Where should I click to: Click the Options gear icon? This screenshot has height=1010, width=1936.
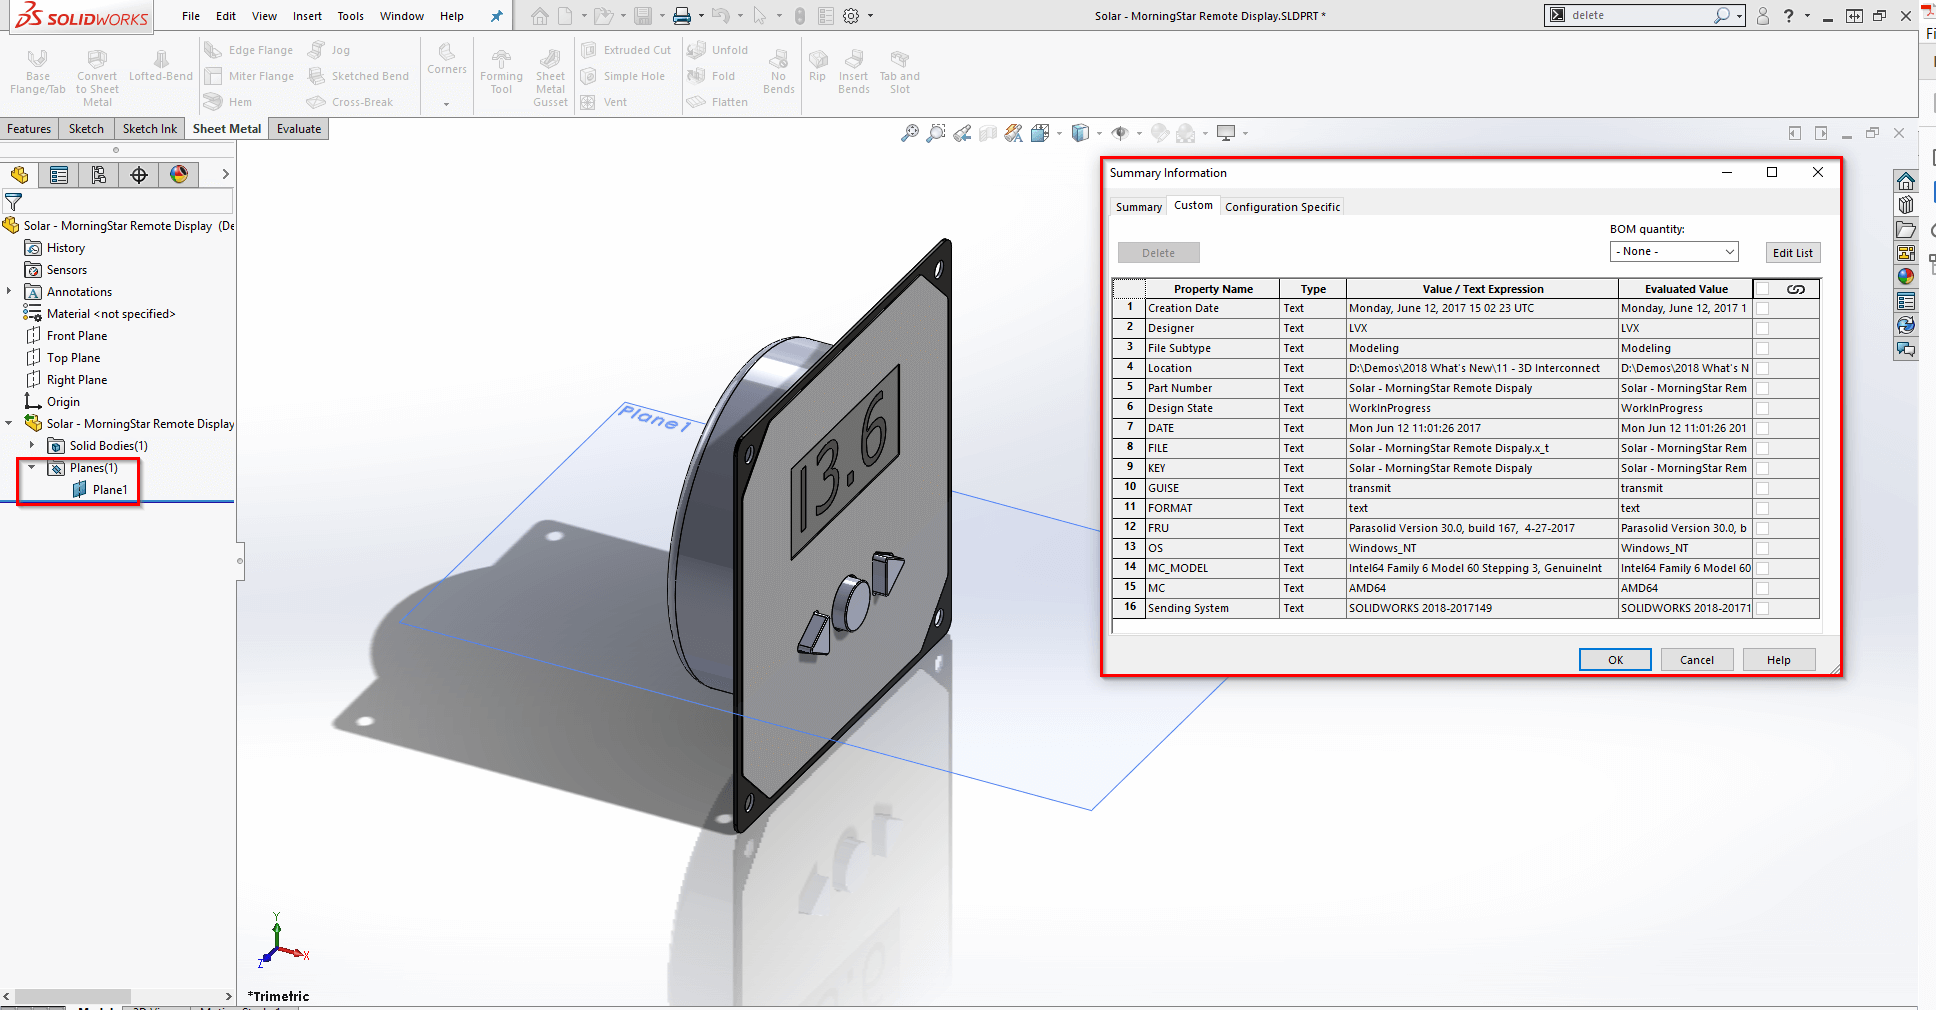[x=851, y=16]
